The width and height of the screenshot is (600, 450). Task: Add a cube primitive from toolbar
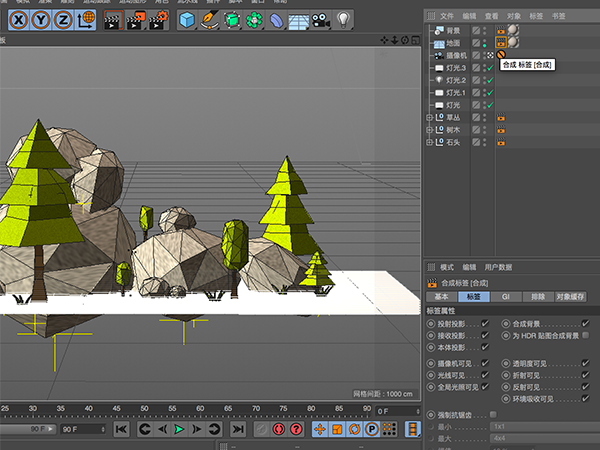(187, 19)
